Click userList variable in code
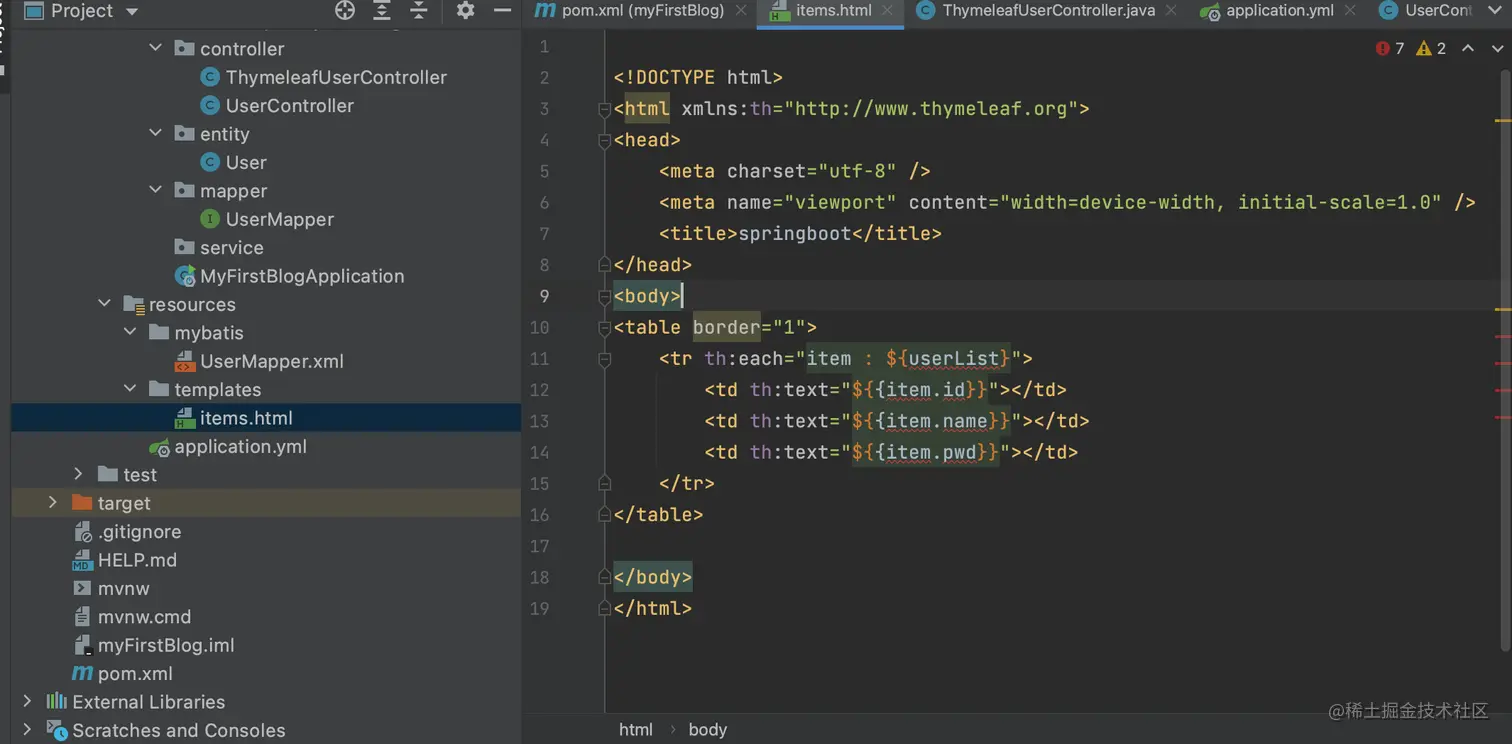Image resolution: width=1512 pixels, height=744 pixels. (x=954, y=358)
